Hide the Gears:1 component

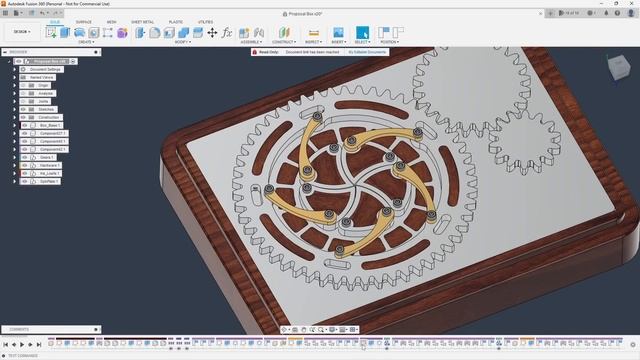pos(24,157)
